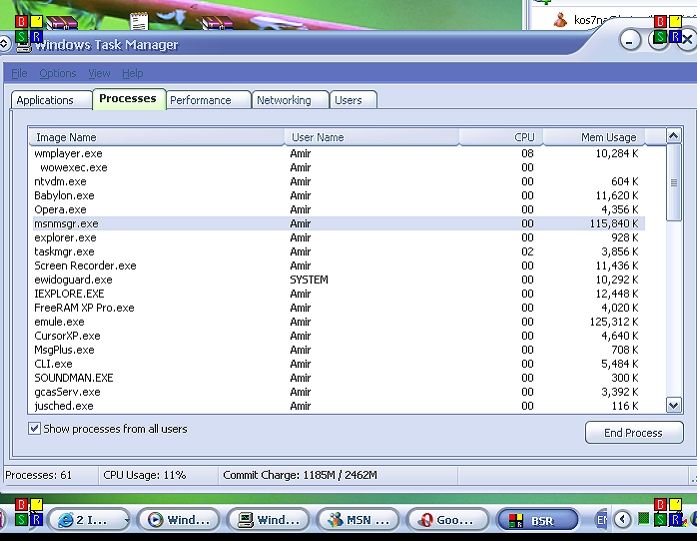Click the roll-up arrows button left of the title
The height and width of the screenshot is (541, 697).
[4, 44]
